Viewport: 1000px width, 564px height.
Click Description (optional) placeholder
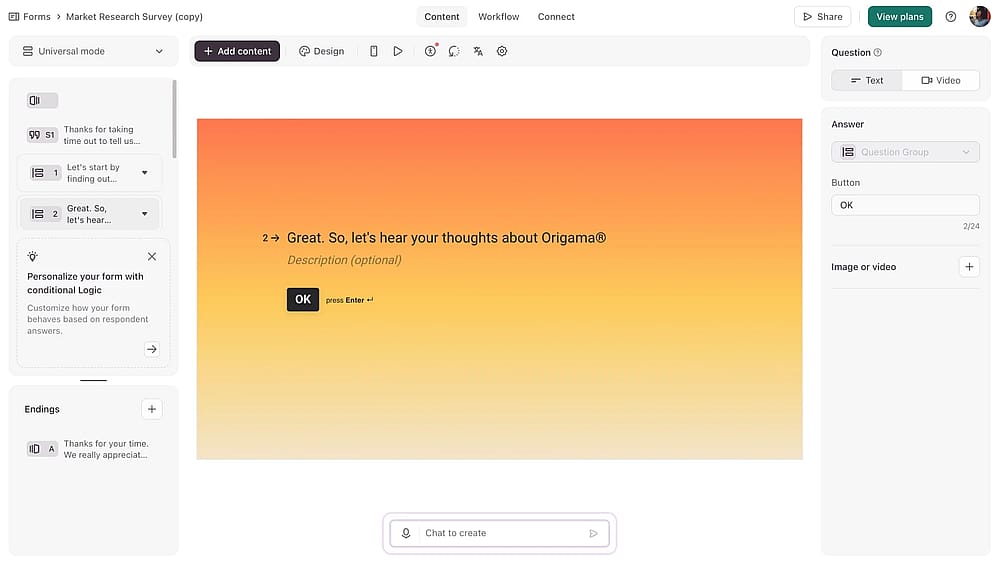click(344, 260)
